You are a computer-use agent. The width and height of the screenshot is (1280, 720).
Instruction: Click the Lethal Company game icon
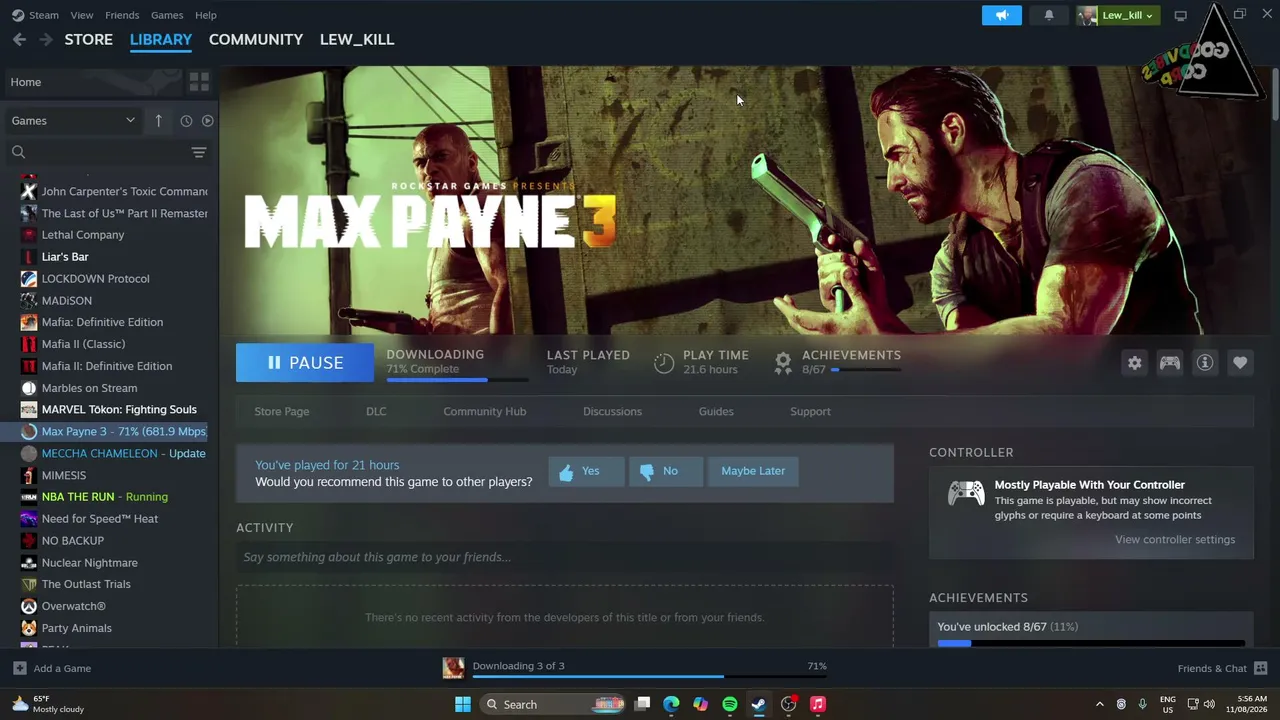pyautogui.click(x=28, y=235)
